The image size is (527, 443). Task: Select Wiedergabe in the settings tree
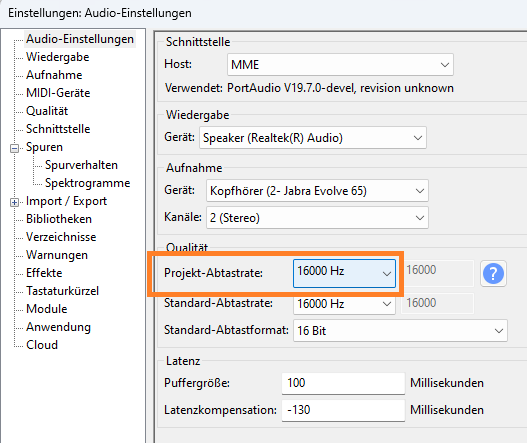coord(57,57)
